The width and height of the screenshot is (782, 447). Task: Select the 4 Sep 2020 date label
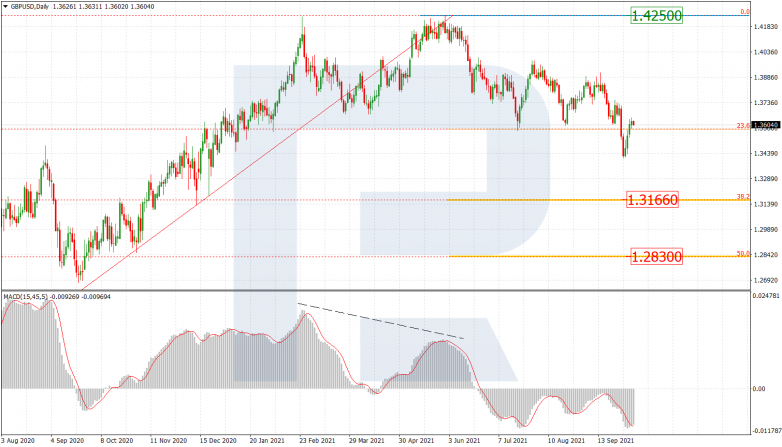(67, 441)
